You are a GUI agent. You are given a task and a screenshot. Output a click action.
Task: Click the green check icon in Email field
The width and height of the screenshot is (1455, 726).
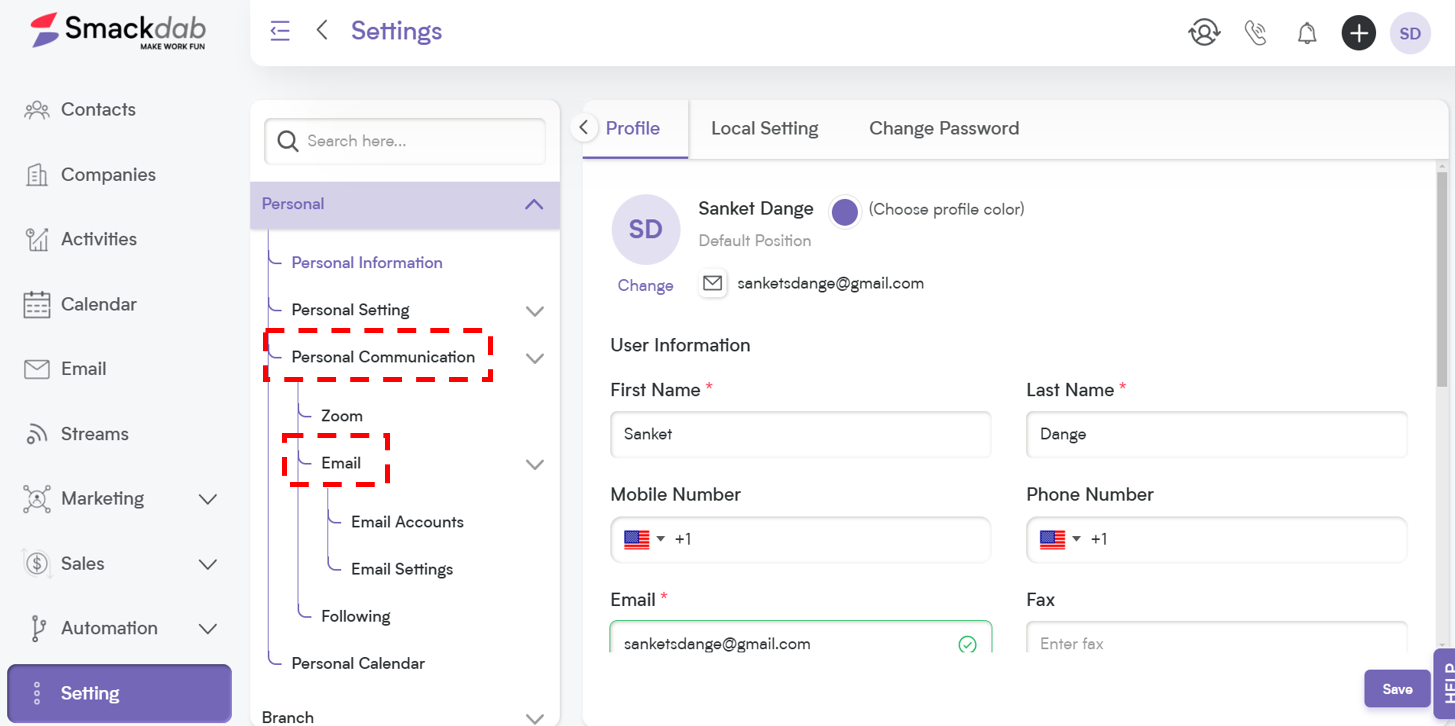tap(967, 644)
